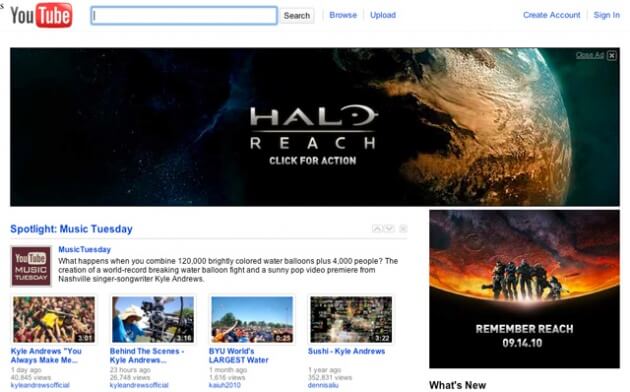Click the Close Ad link
630x392 pixels.
[589, 55]
